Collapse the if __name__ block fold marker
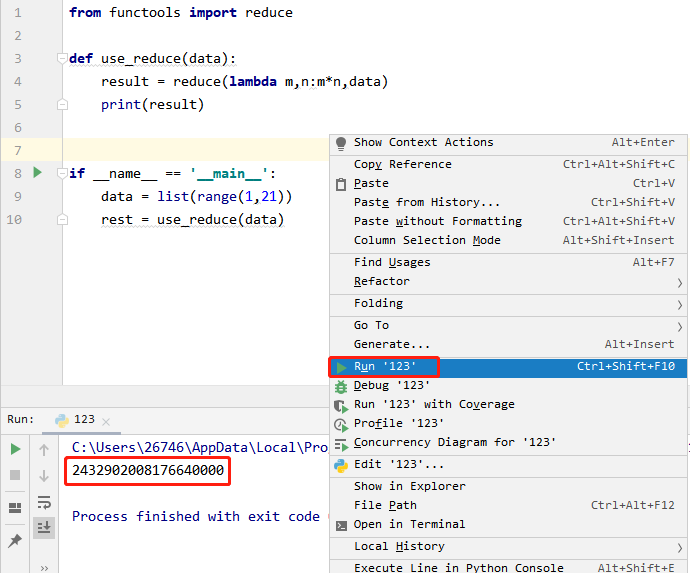Viewport: 690px width, 573px height. [62, 174]
